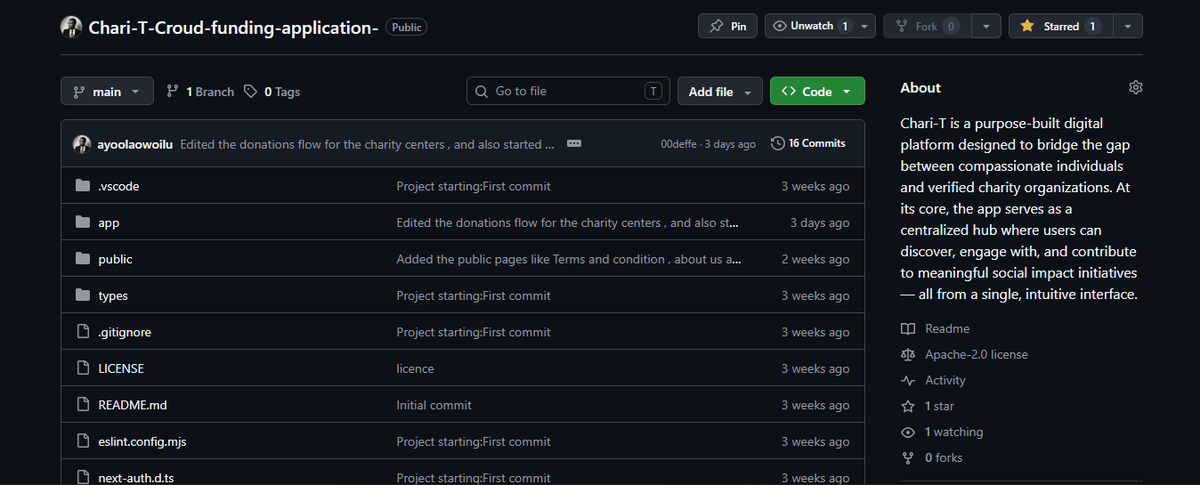Click the gear icon beside About
The image size is (1200, 485).
tap(1135, 88)
